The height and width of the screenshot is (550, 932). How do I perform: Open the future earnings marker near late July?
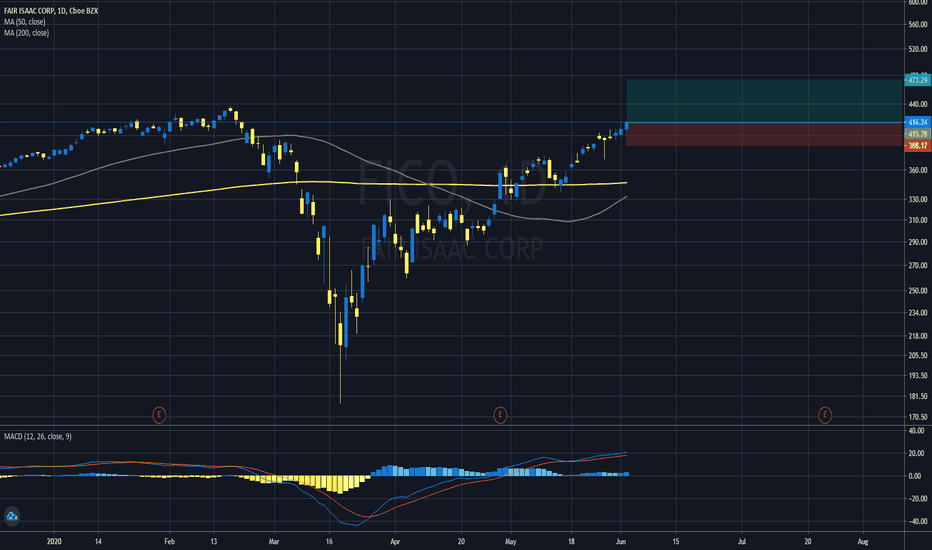tap(824, 414)
